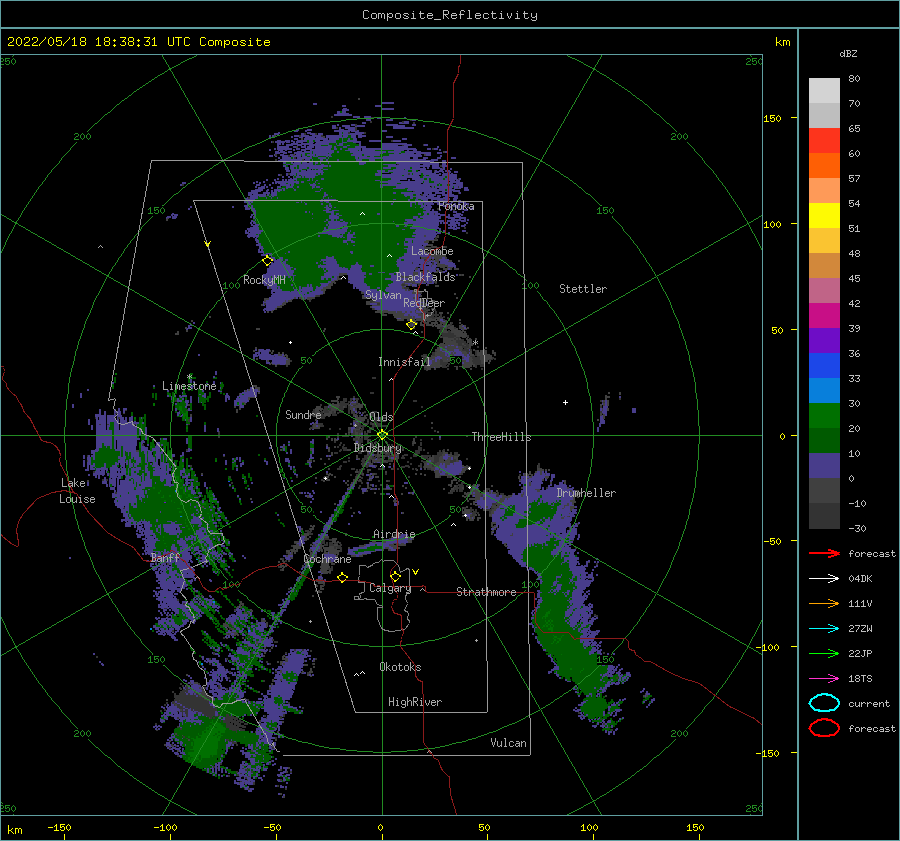Viewport: 900px width, 841px height.
Task: Select the purple 39-36 dBZ swatch
Action: (x=824, y=341)
